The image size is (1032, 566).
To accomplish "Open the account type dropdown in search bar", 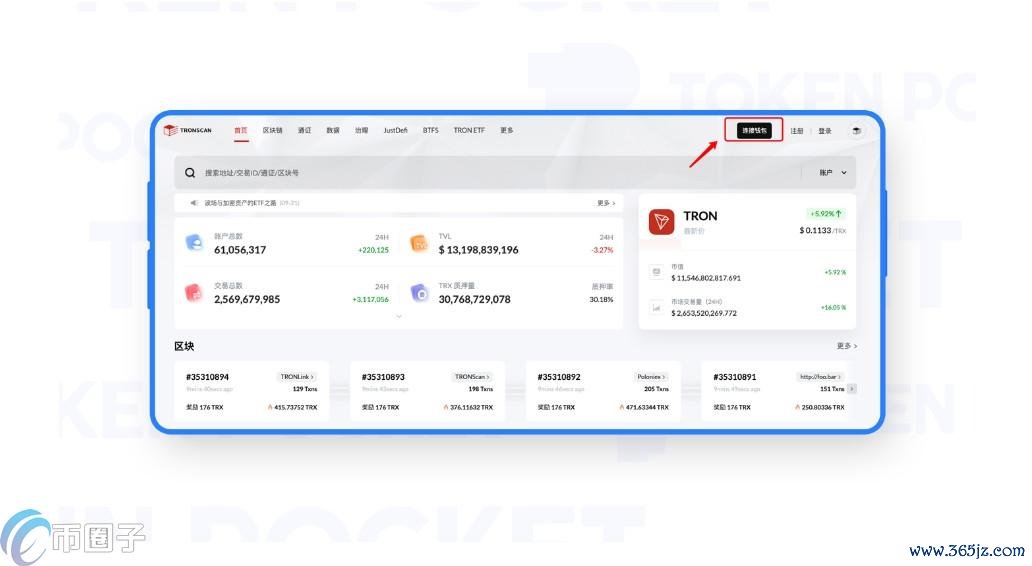I will click(x=833, y=172).
